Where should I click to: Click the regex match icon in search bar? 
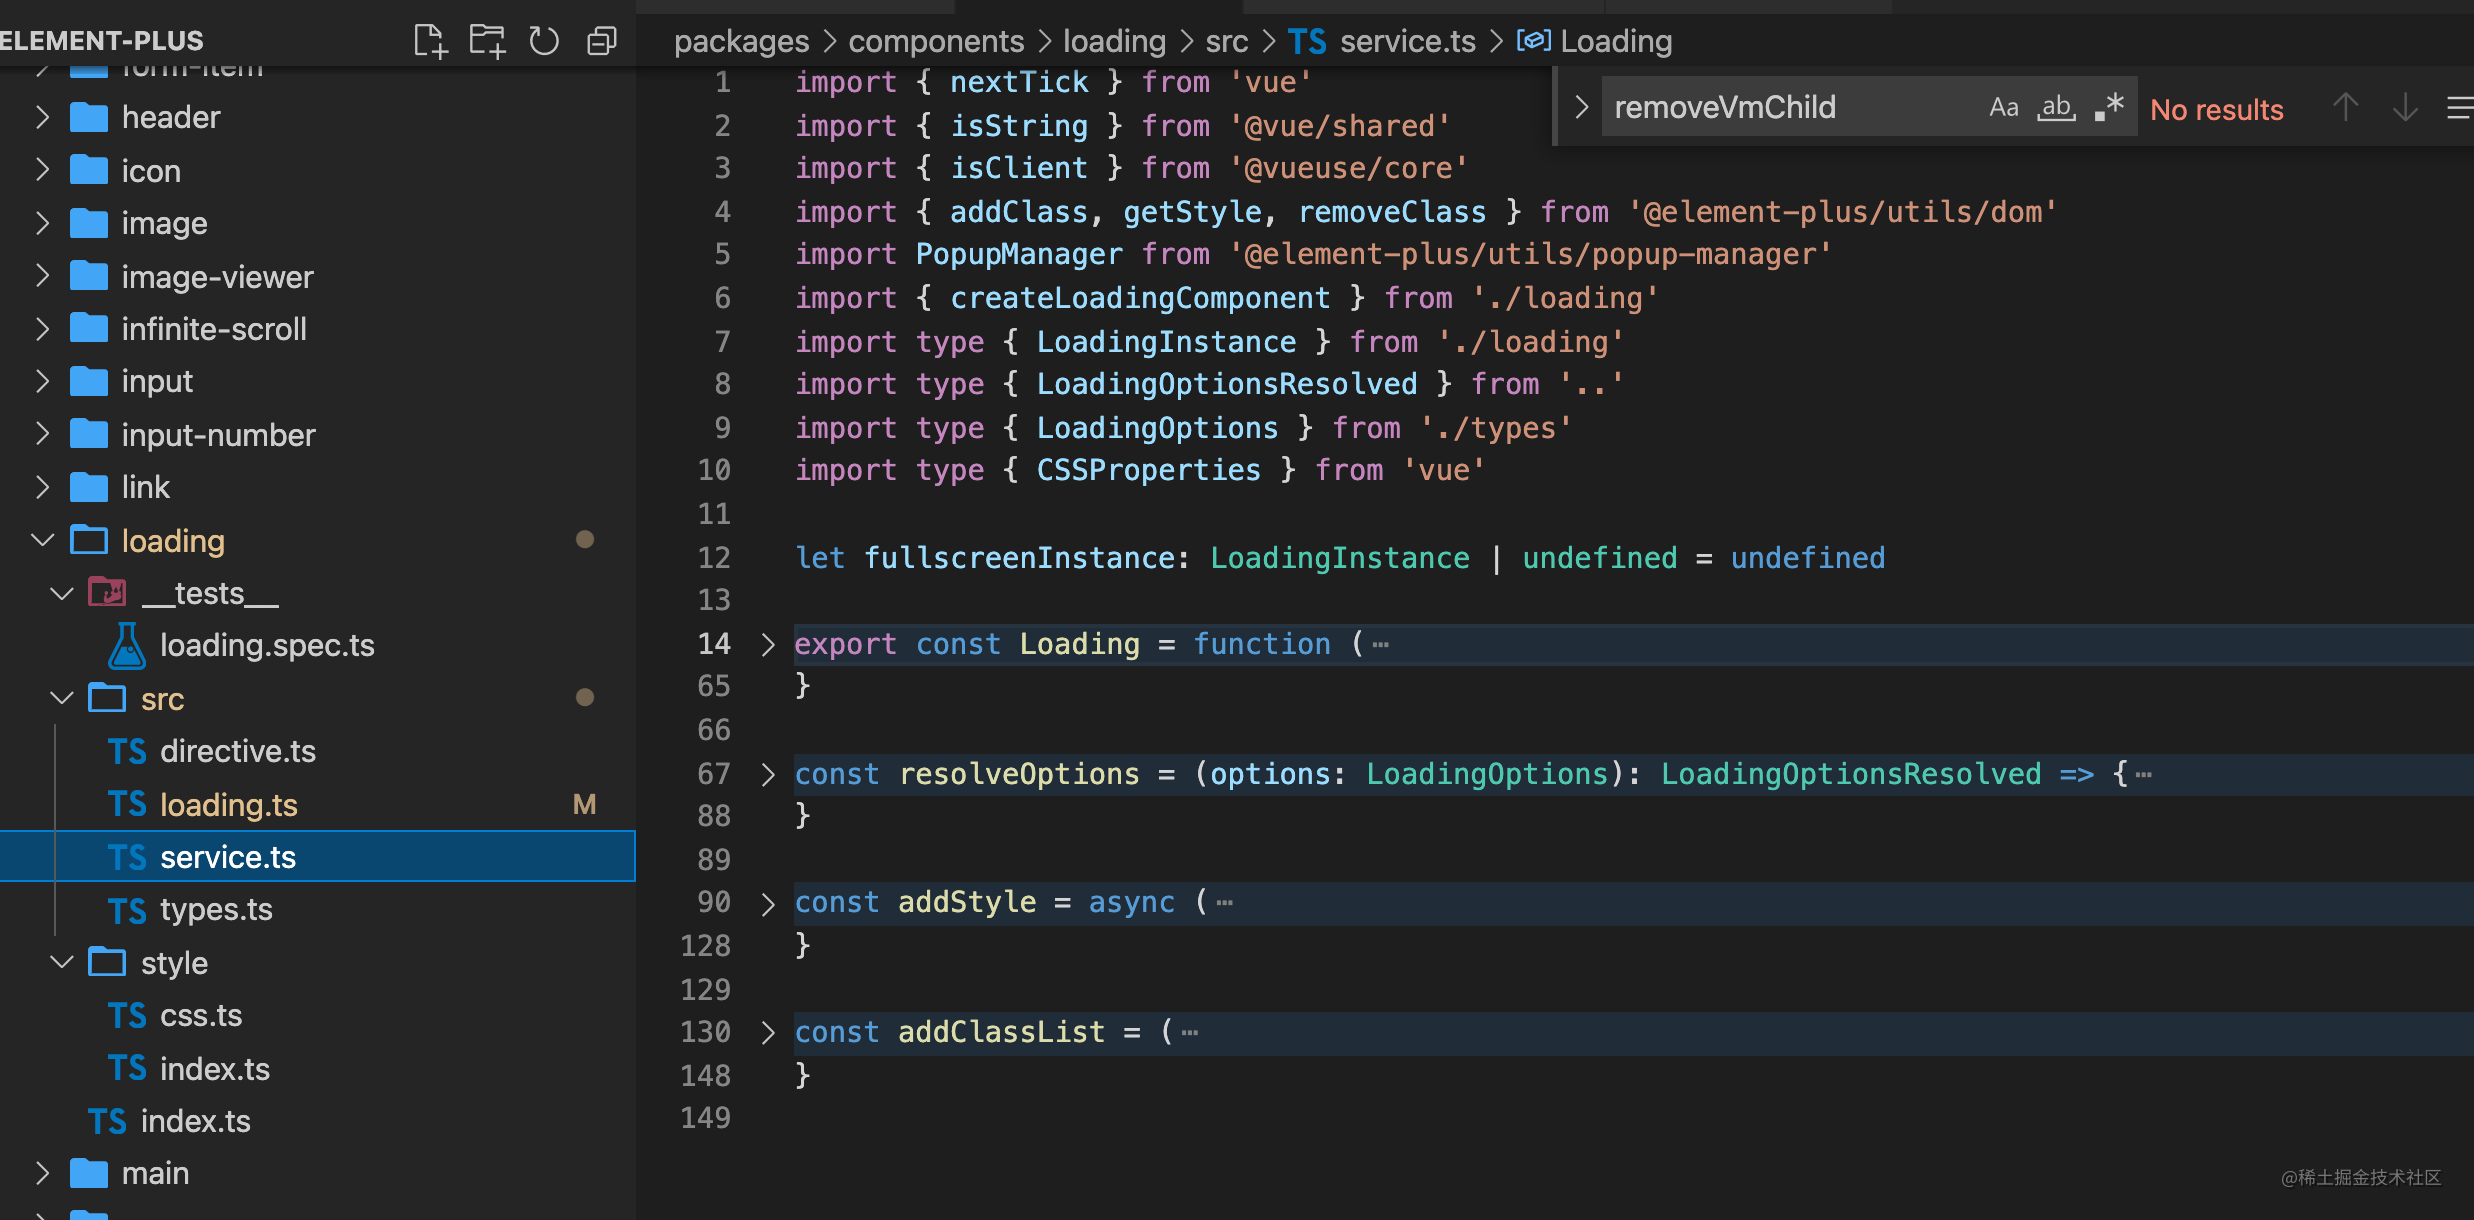(x=2110, y=107)
